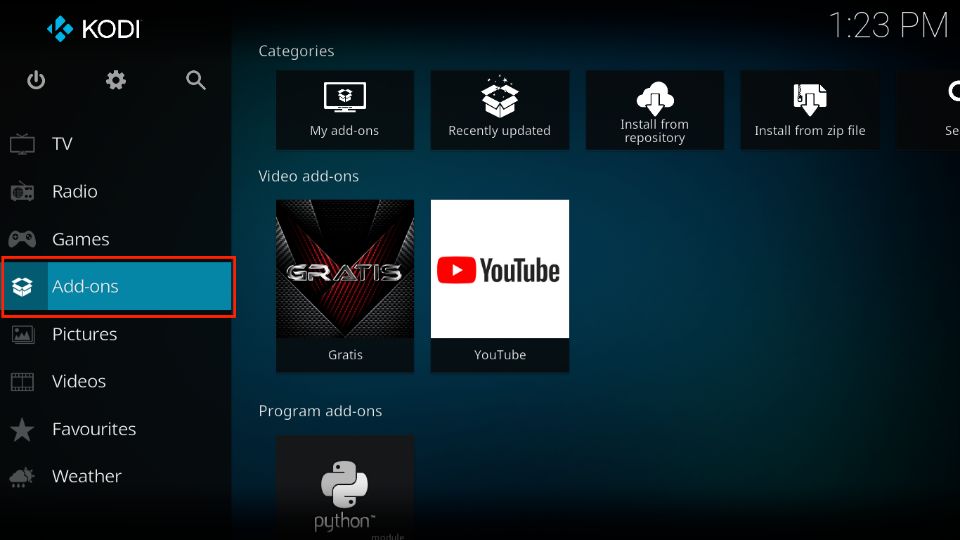Click the TV icon in the sidebar

[x=23, y=144]
